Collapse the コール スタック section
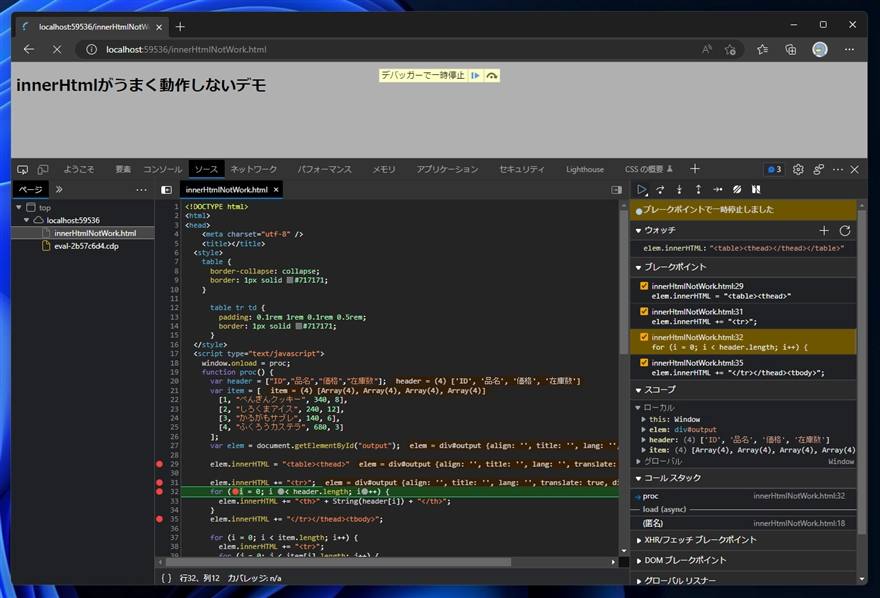Image resolution: width=880 pixels, height=598 pixels. tap(638, 479)
